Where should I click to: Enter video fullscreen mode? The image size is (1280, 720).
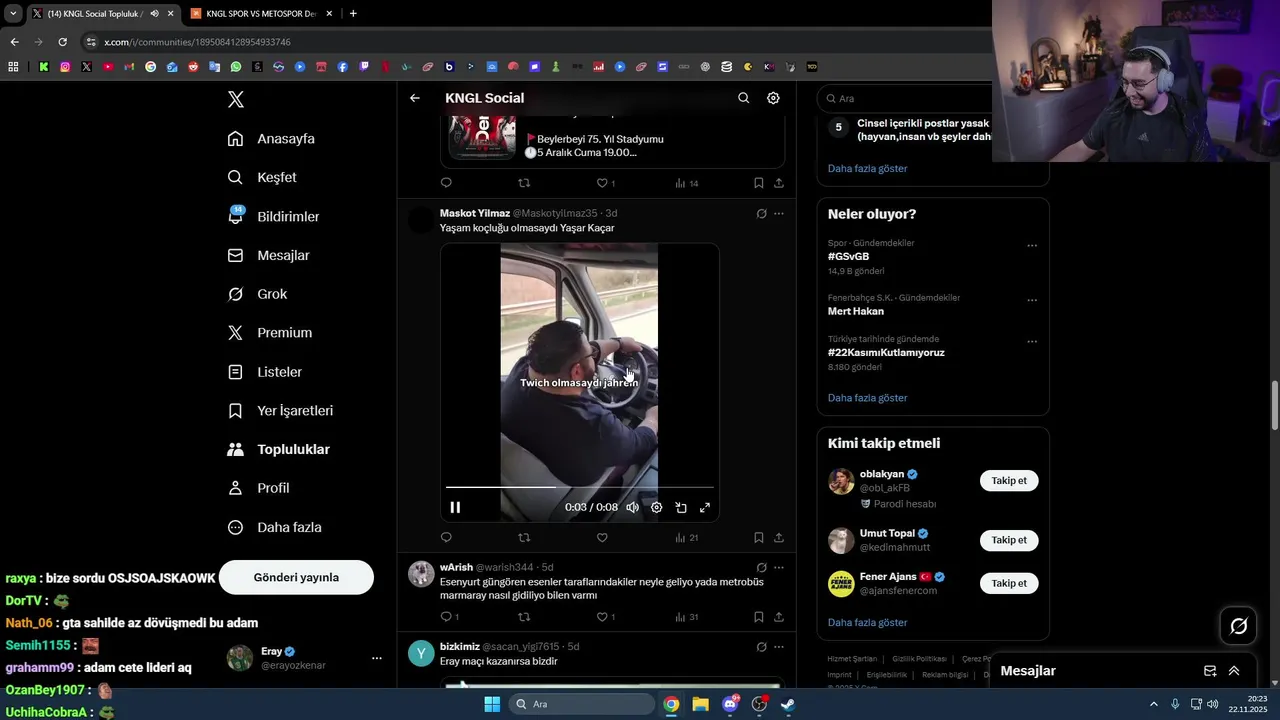point(705,507)
